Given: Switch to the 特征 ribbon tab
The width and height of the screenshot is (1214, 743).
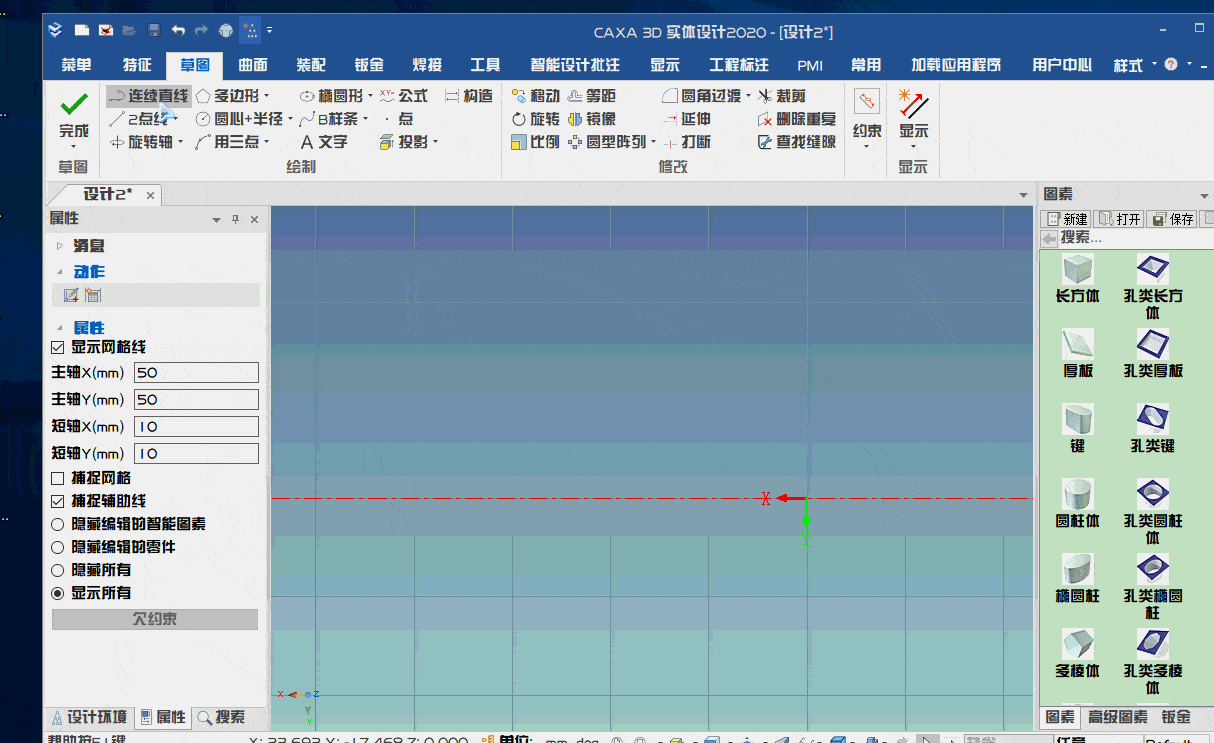Looking at the screenshot, I should click(x=136, y=64).
